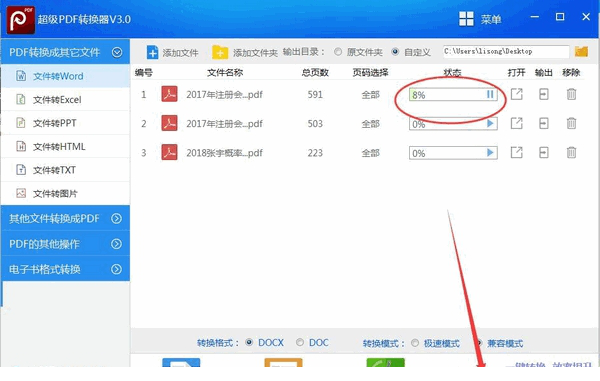The width and height of the screenshot is (600, 381).
Task: Select file name 2018张宇概率...pdf
Action: click(x=224, y=153)
